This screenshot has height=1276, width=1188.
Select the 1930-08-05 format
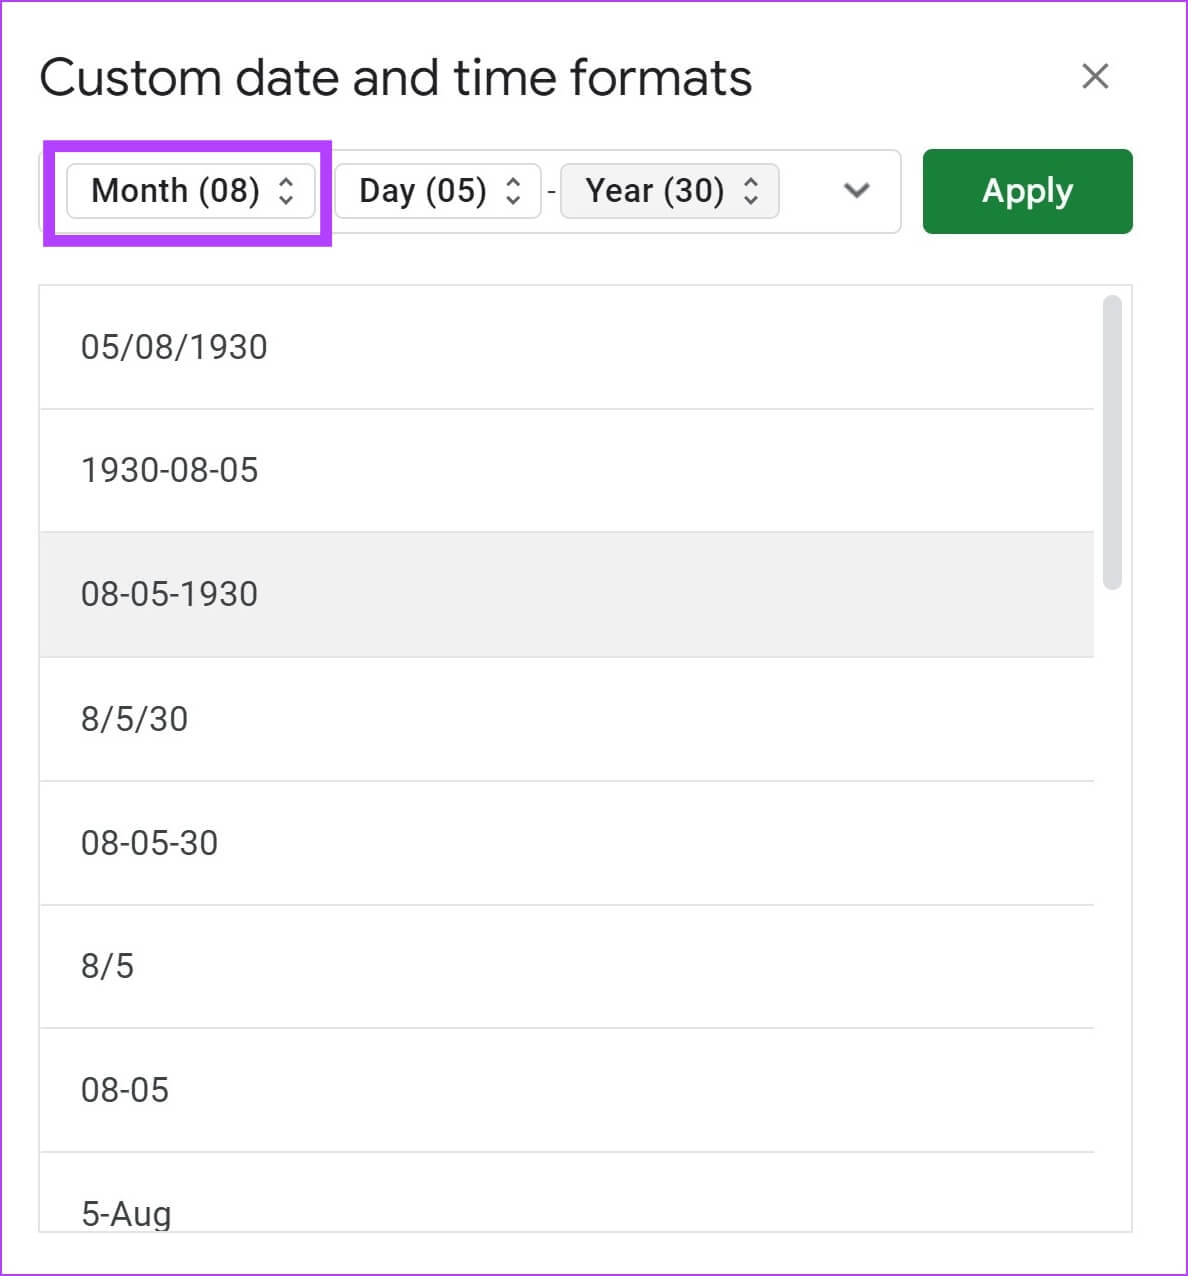tap(169, 470)
